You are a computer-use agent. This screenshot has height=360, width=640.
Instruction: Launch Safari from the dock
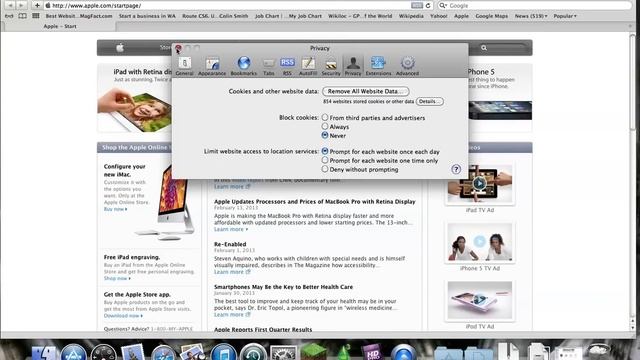(163, 353)
